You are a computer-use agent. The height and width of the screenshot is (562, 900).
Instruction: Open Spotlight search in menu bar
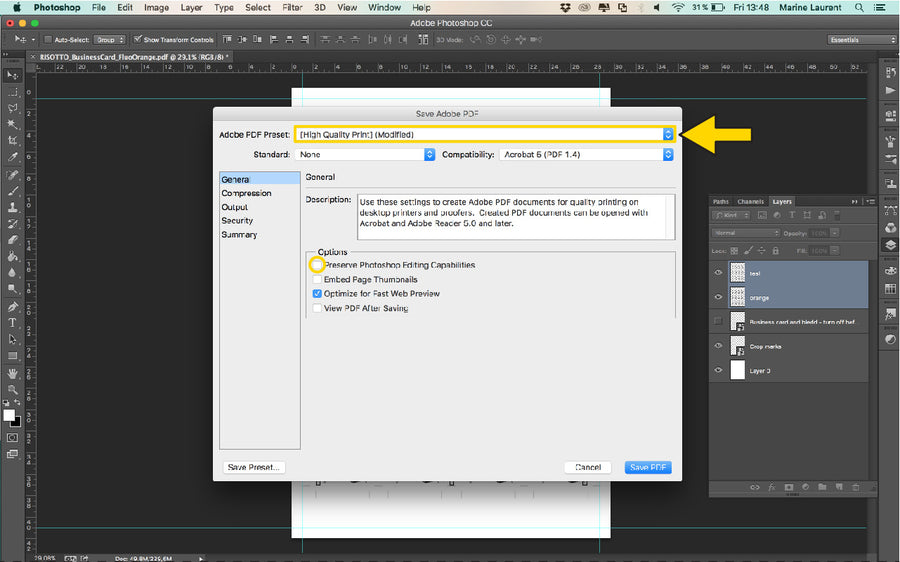click(x=859, y=7)
